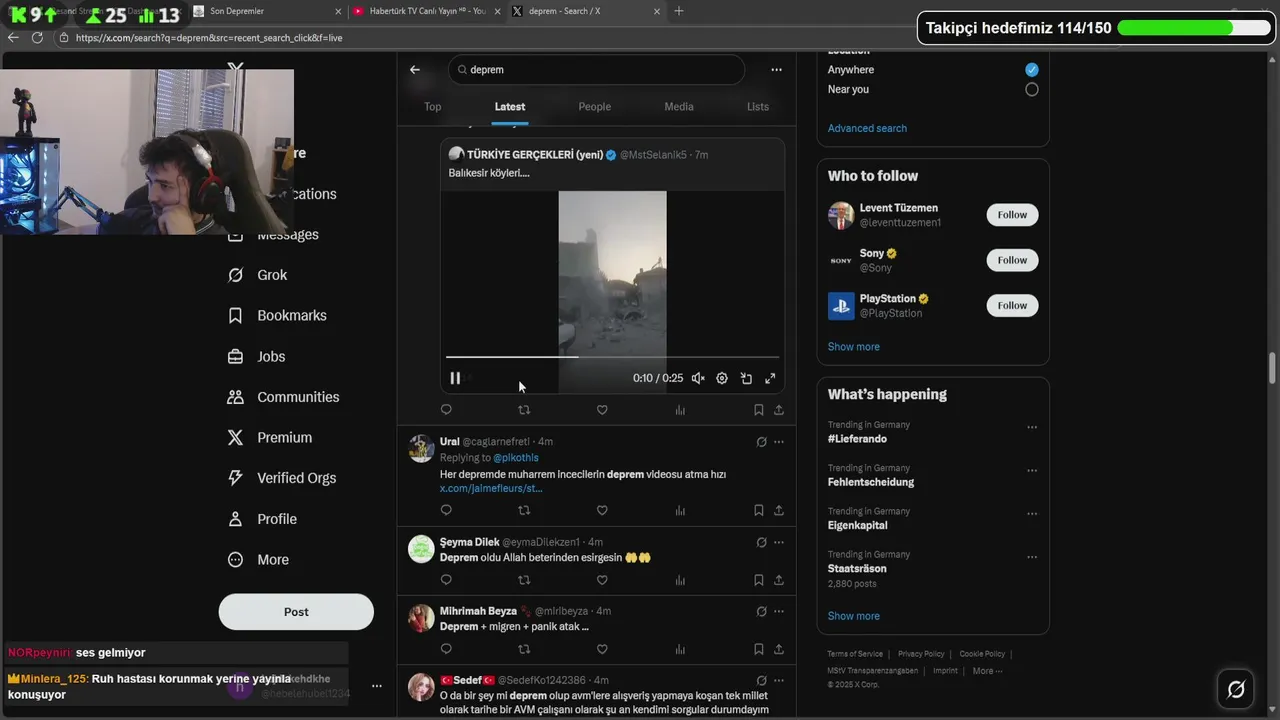Open more options on Sedef's post
The image size is (1280, 720).
(x=779, y=680)
